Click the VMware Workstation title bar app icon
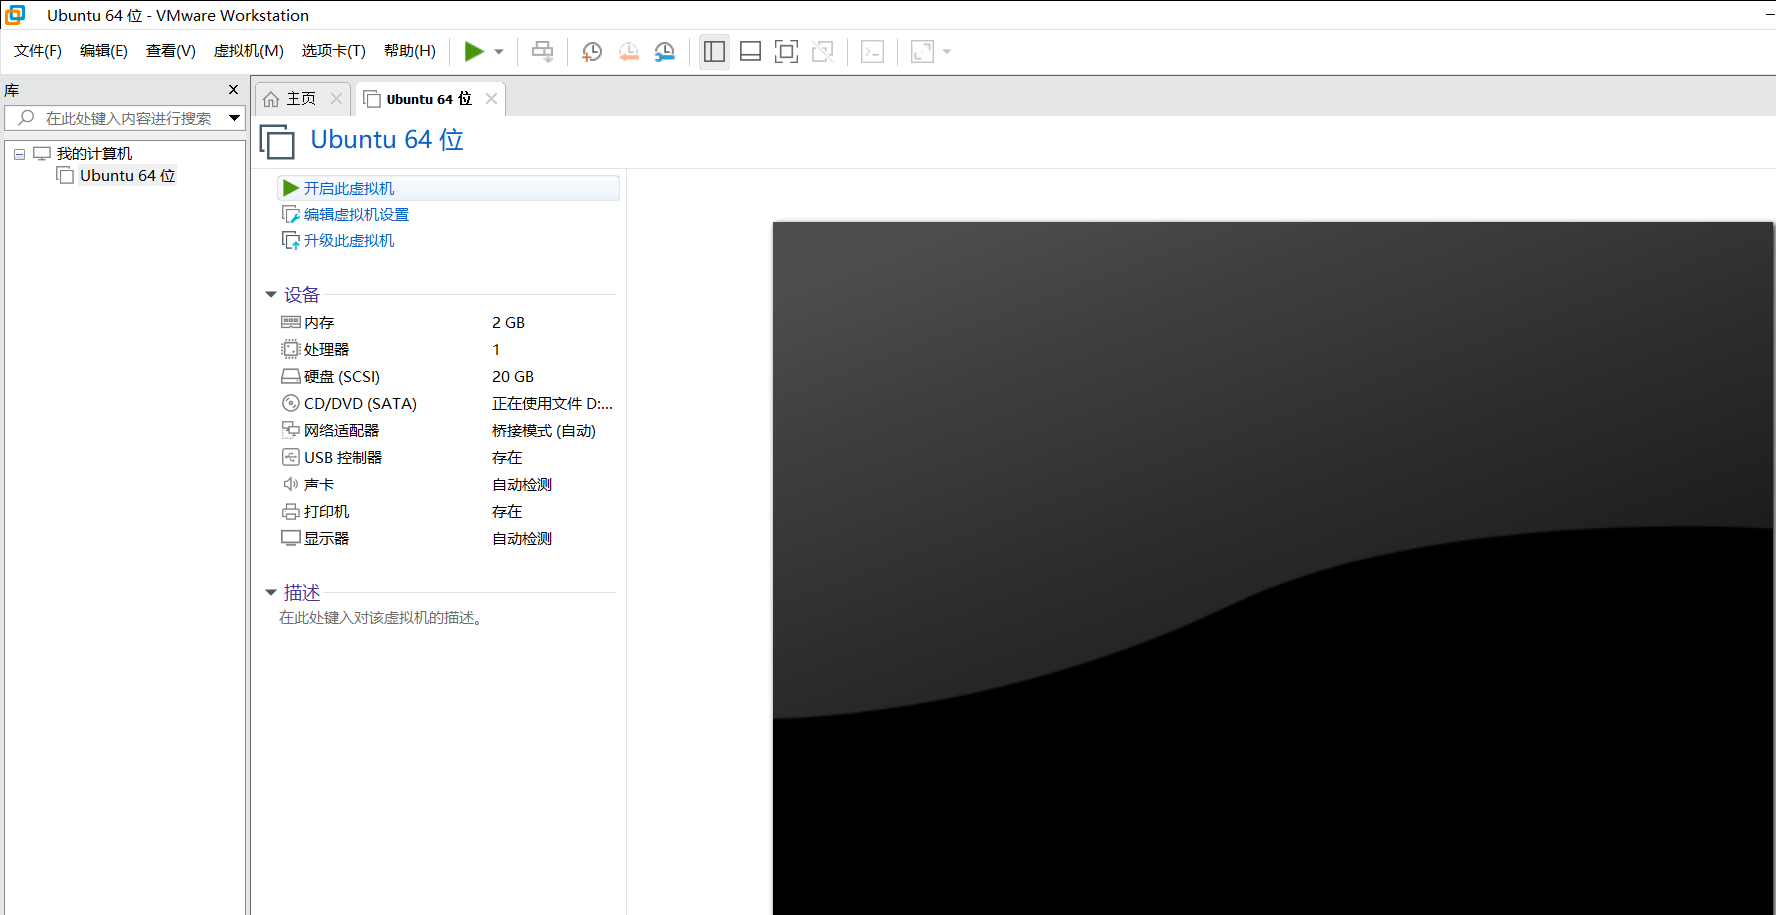This screenshot has height=915, width=1776. click(x=15, y=15)
